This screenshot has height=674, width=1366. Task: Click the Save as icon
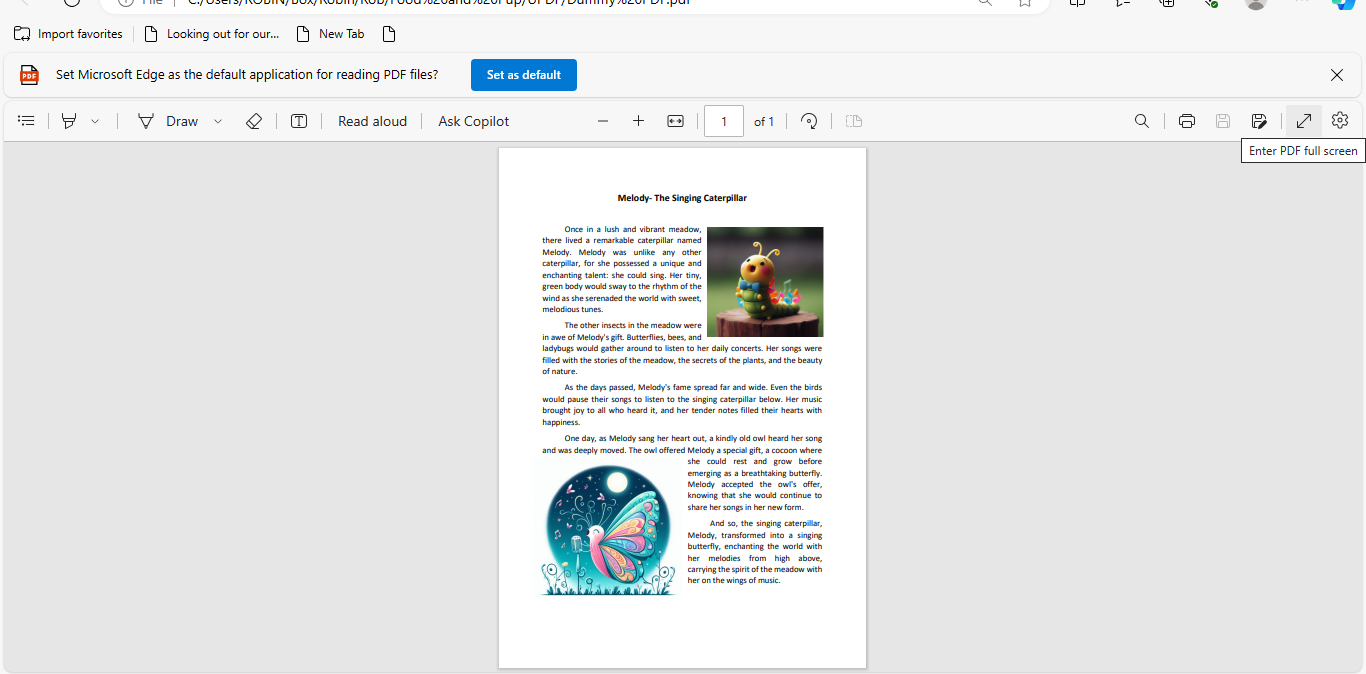[1259, 121]
